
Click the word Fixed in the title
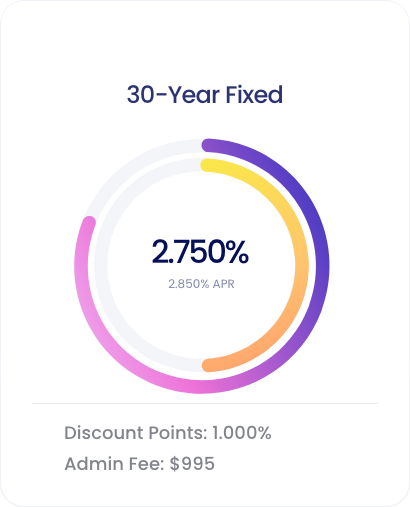pos(254,95)
